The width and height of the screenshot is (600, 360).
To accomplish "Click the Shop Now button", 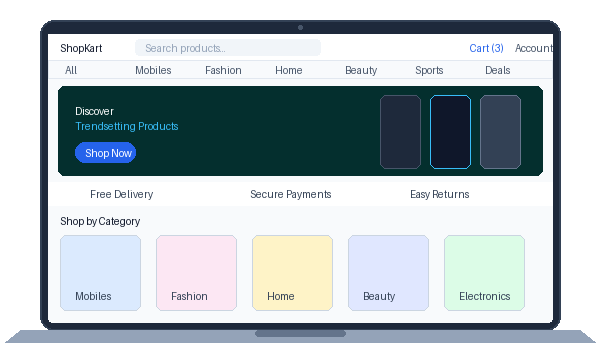I will pyautogui.click(x=106, y=153).
